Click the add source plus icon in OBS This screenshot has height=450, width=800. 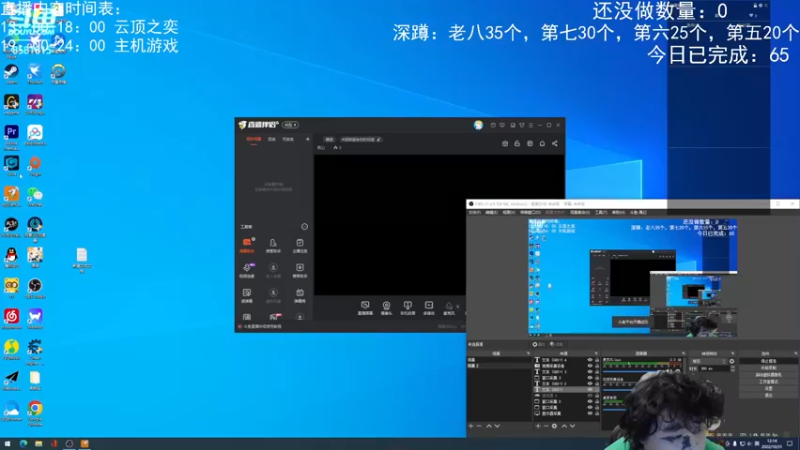coord(538,426)
